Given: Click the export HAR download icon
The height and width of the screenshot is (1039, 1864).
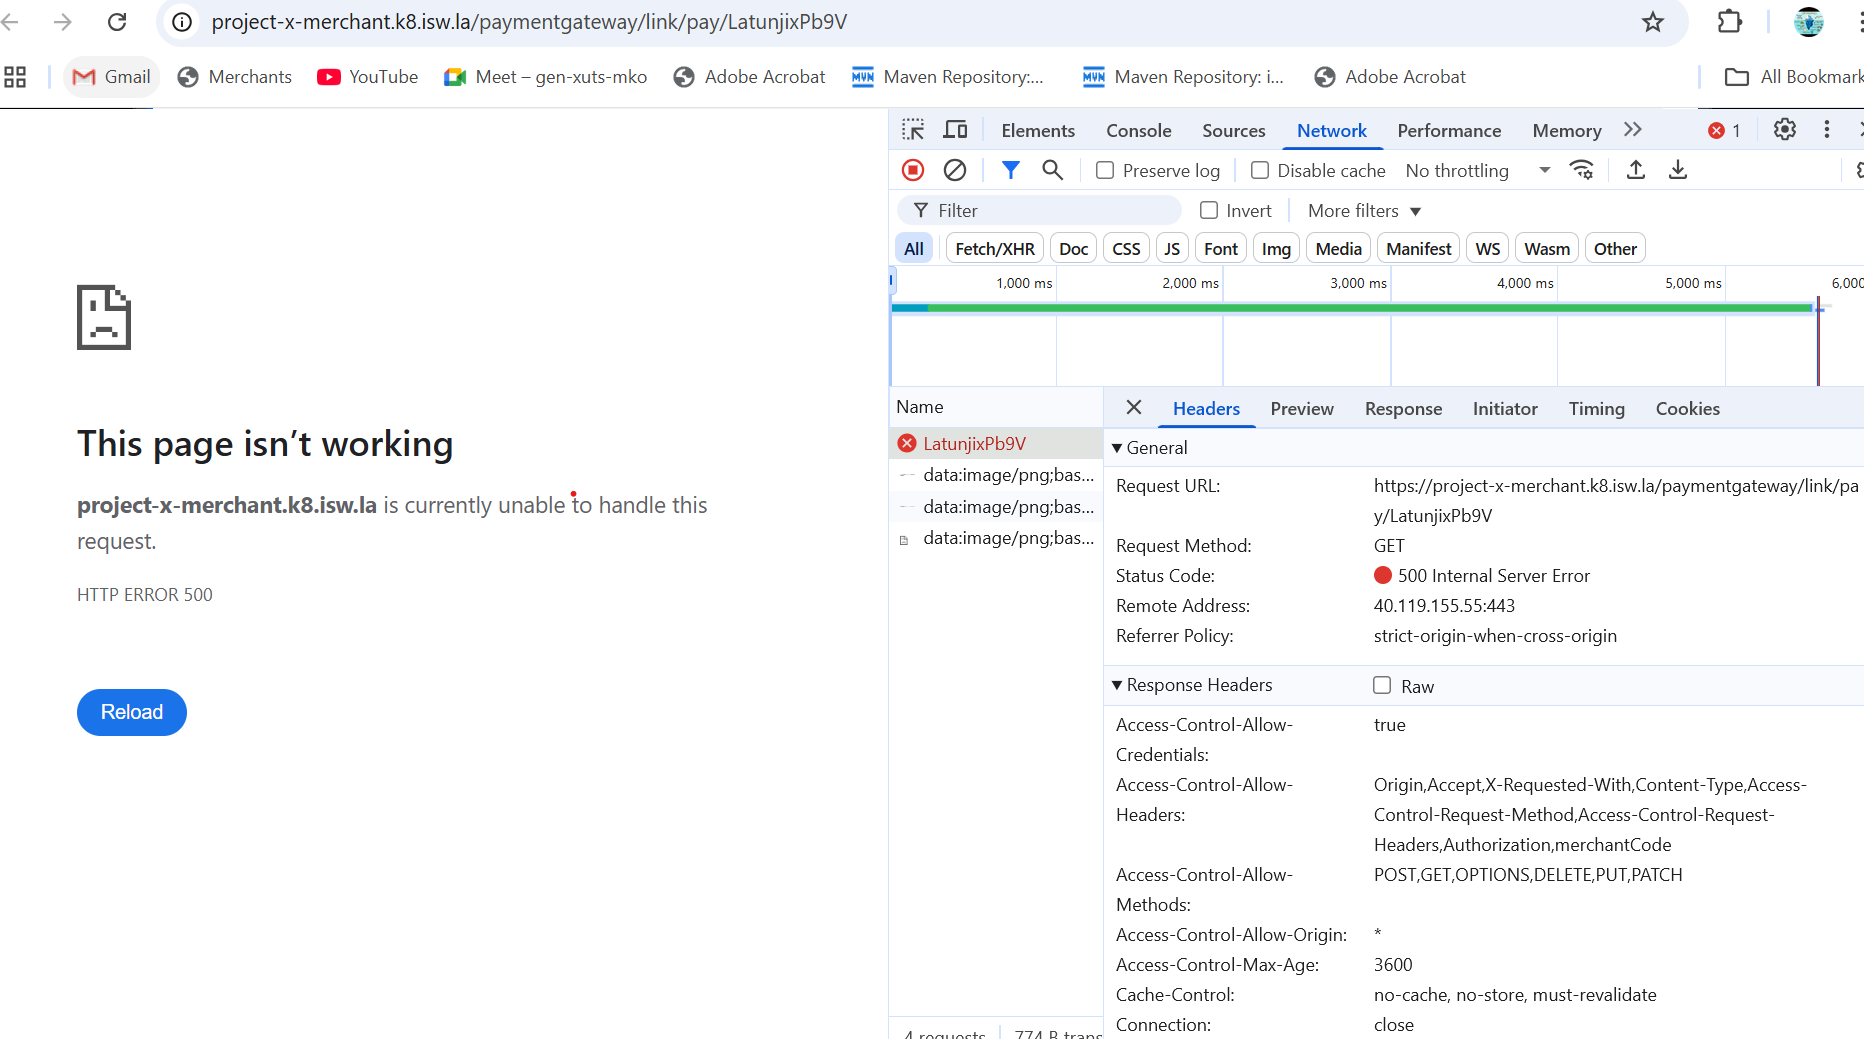Looking at the screenshot, I should click(x=1678, y=170).
